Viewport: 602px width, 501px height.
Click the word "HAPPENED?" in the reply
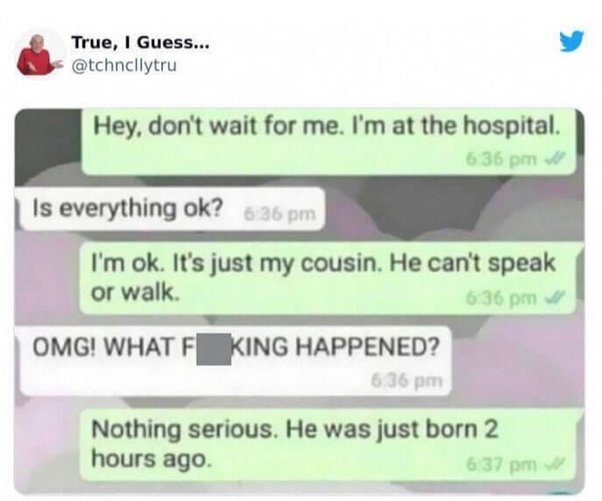coord(367,346)
